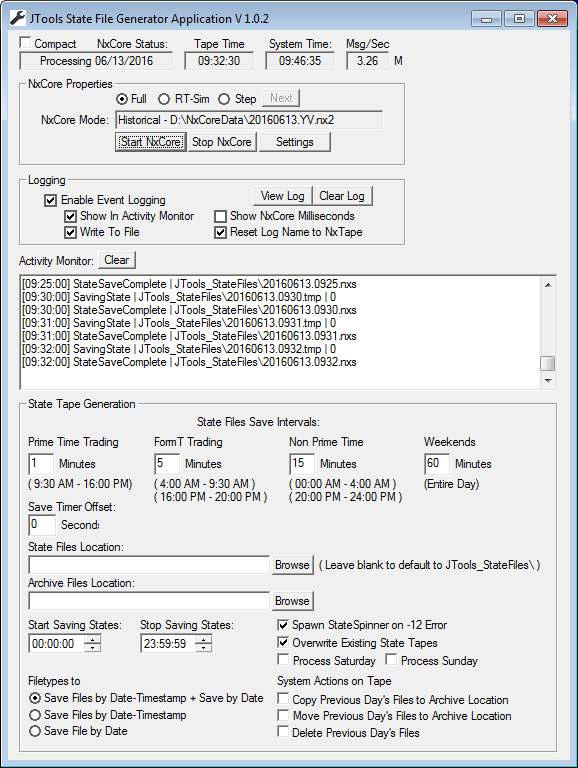Close the JTools State File Generator window
This screenshot has height=768, width=578.
coord(553,19)
